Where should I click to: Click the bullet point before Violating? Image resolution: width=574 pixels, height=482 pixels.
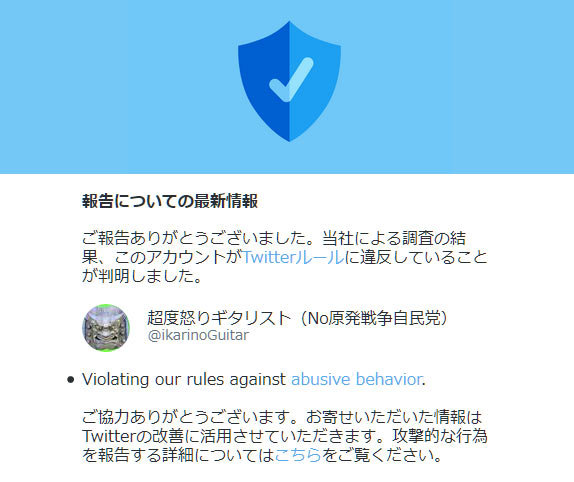click(71, 380)
